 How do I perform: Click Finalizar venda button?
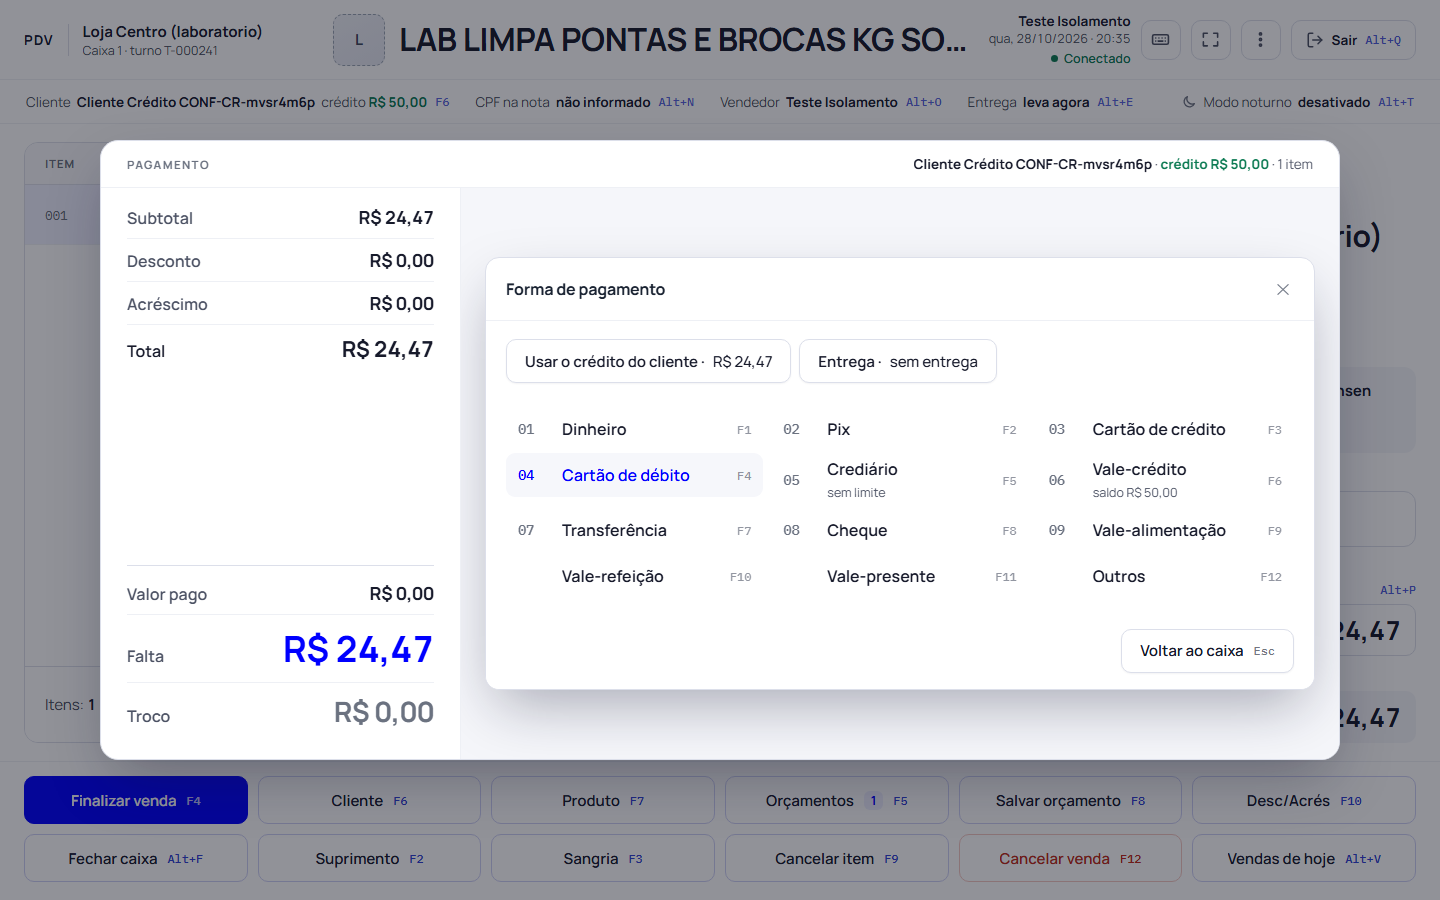(136, 800)
